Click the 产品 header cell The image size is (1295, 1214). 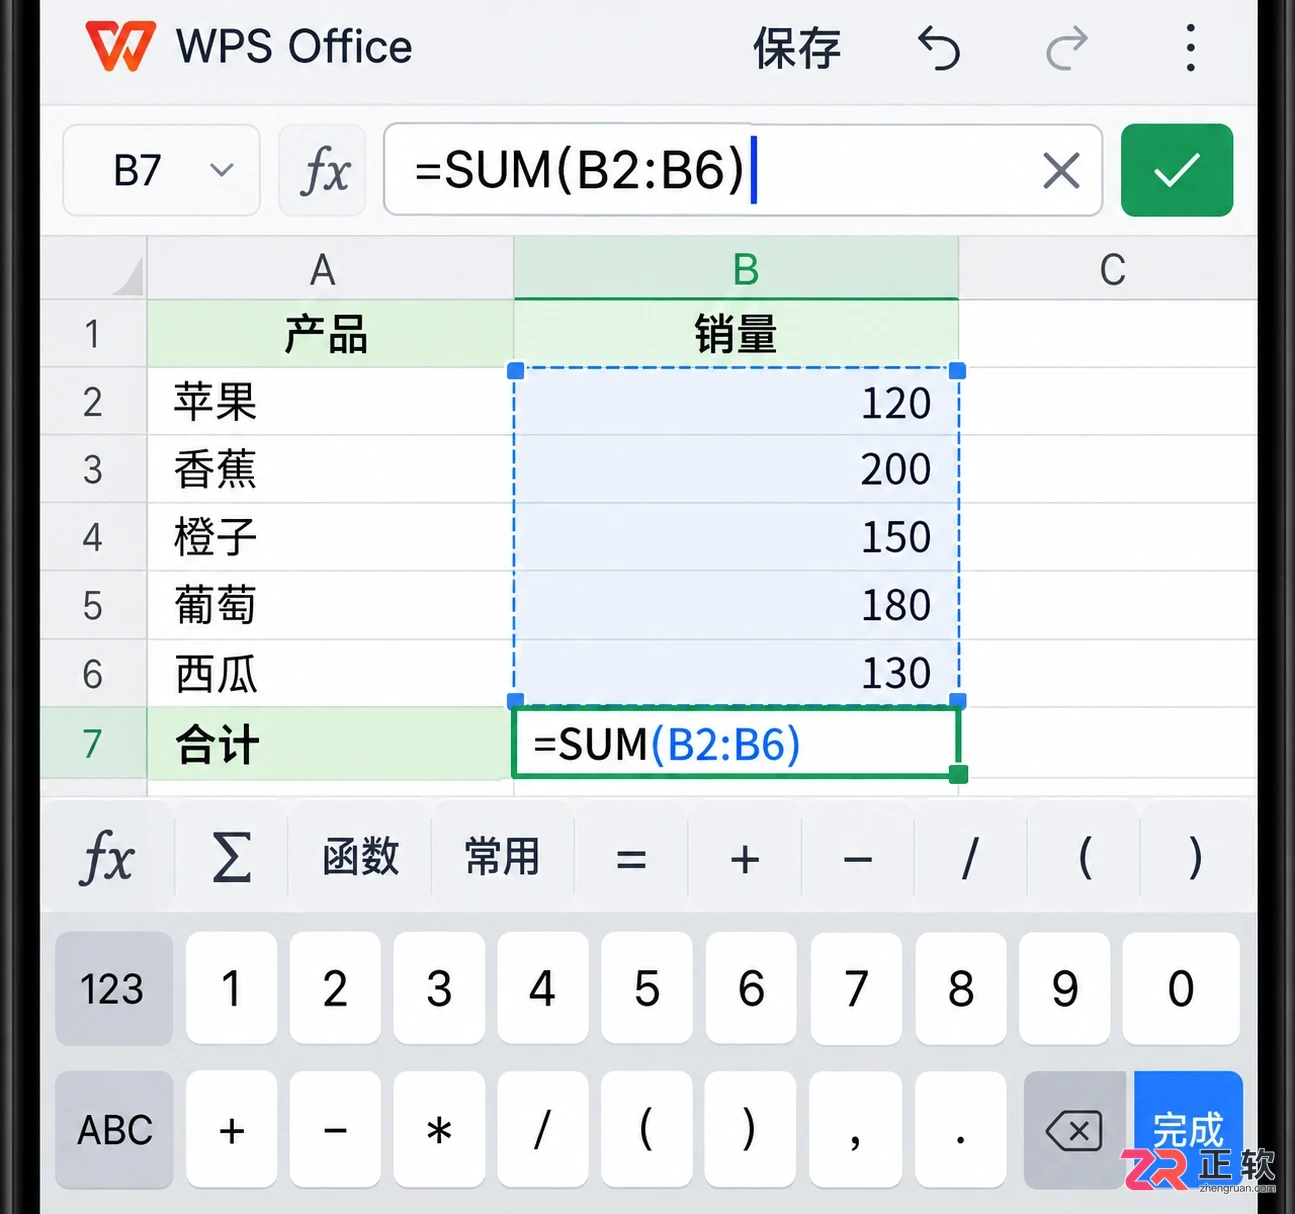click(x=330, y=334)
